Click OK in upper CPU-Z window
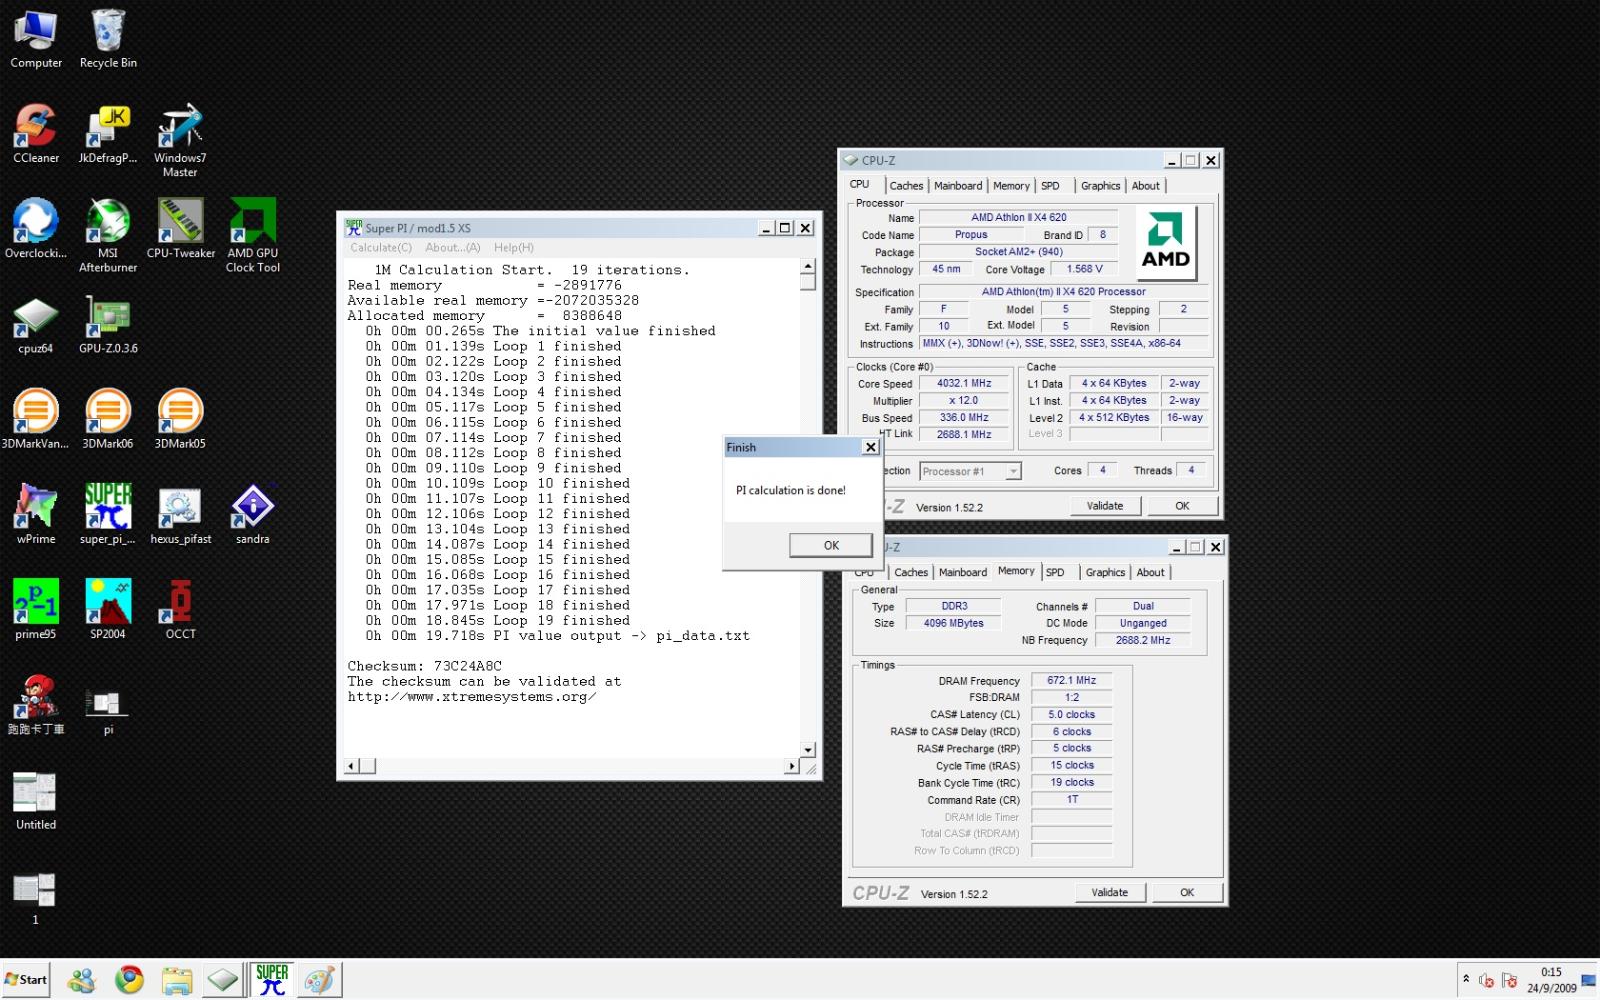The height and width of the screenshot is (1000, 1600). (1182, 506)
